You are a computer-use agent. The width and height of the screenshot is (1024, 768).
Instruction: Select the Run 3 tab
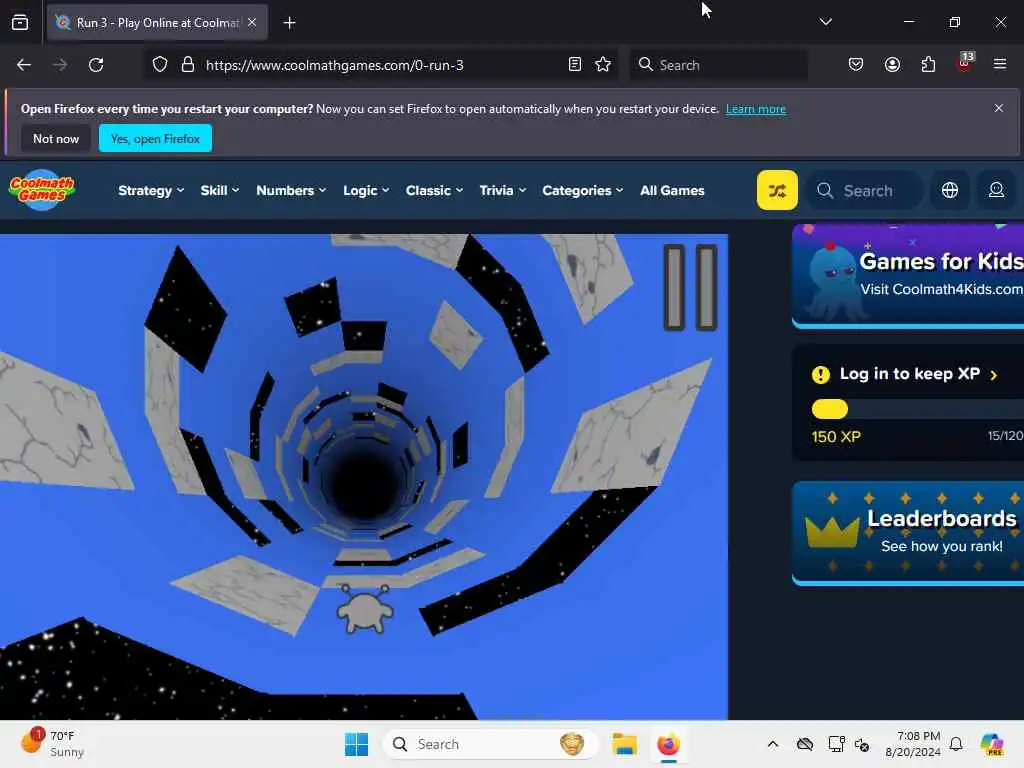click(157, 22)
